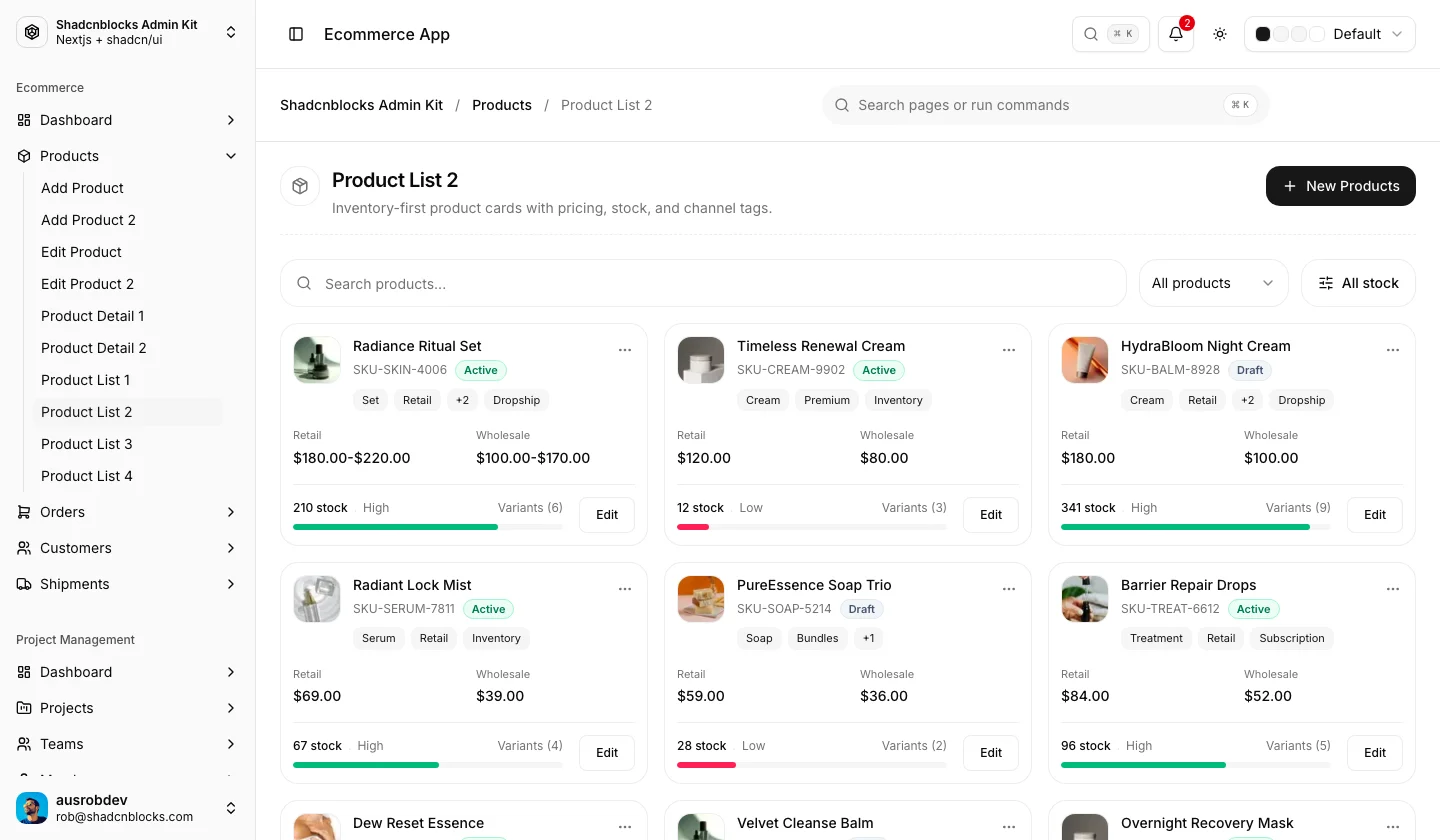The image size is (1440, 840).
Task: Open the All products filter dropdown
Action: click(x=1214, y=283)
